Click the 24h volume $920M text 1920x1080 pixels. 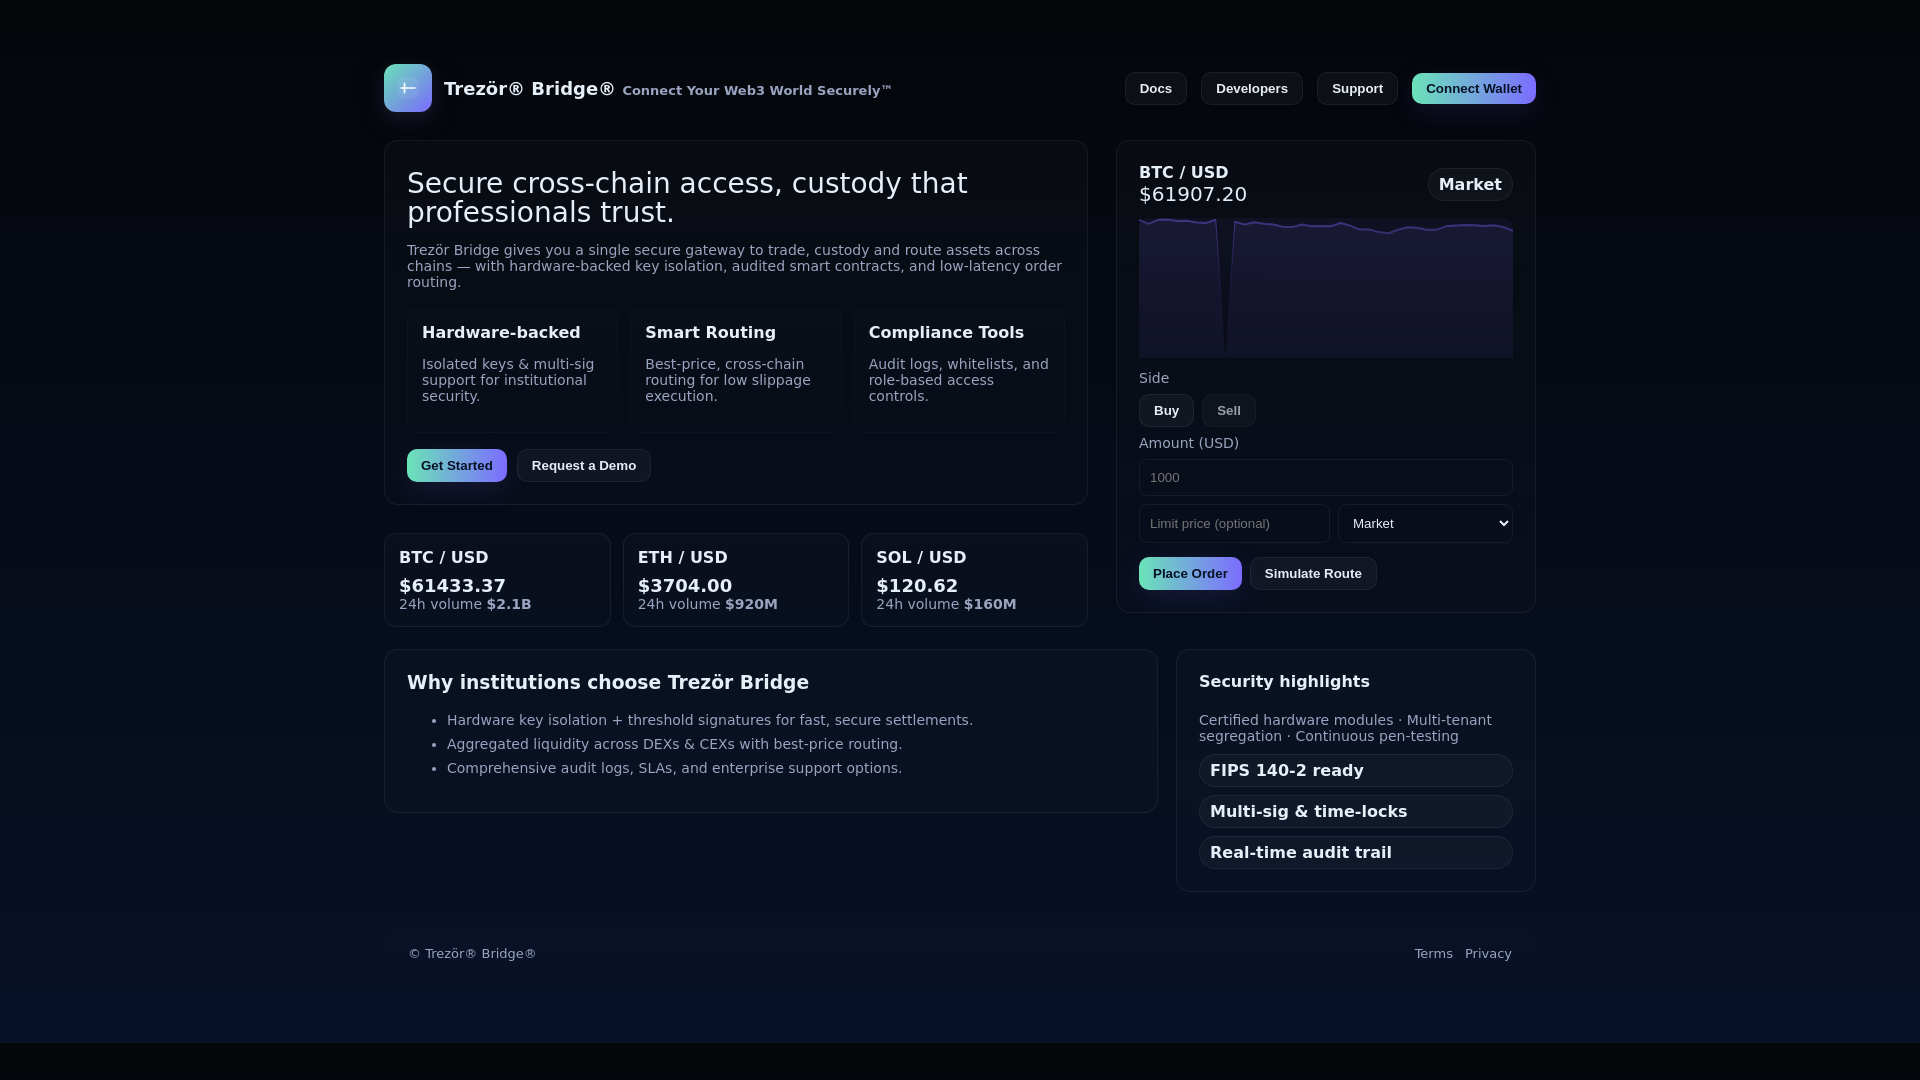click(708, 604)
